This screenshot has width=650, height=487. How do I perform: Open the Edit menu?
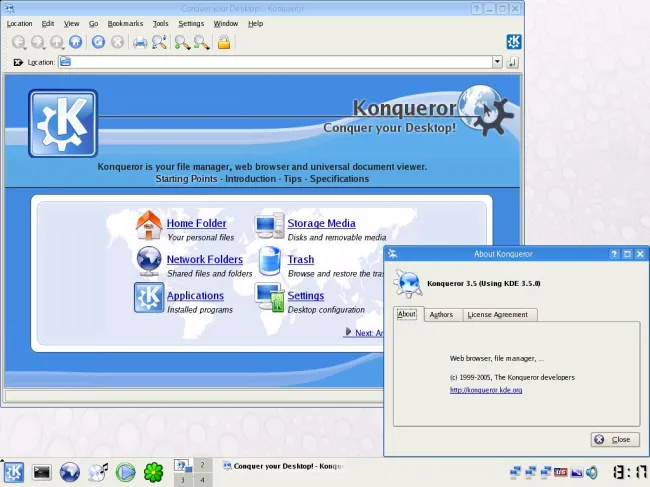click(x=48, y=24)
